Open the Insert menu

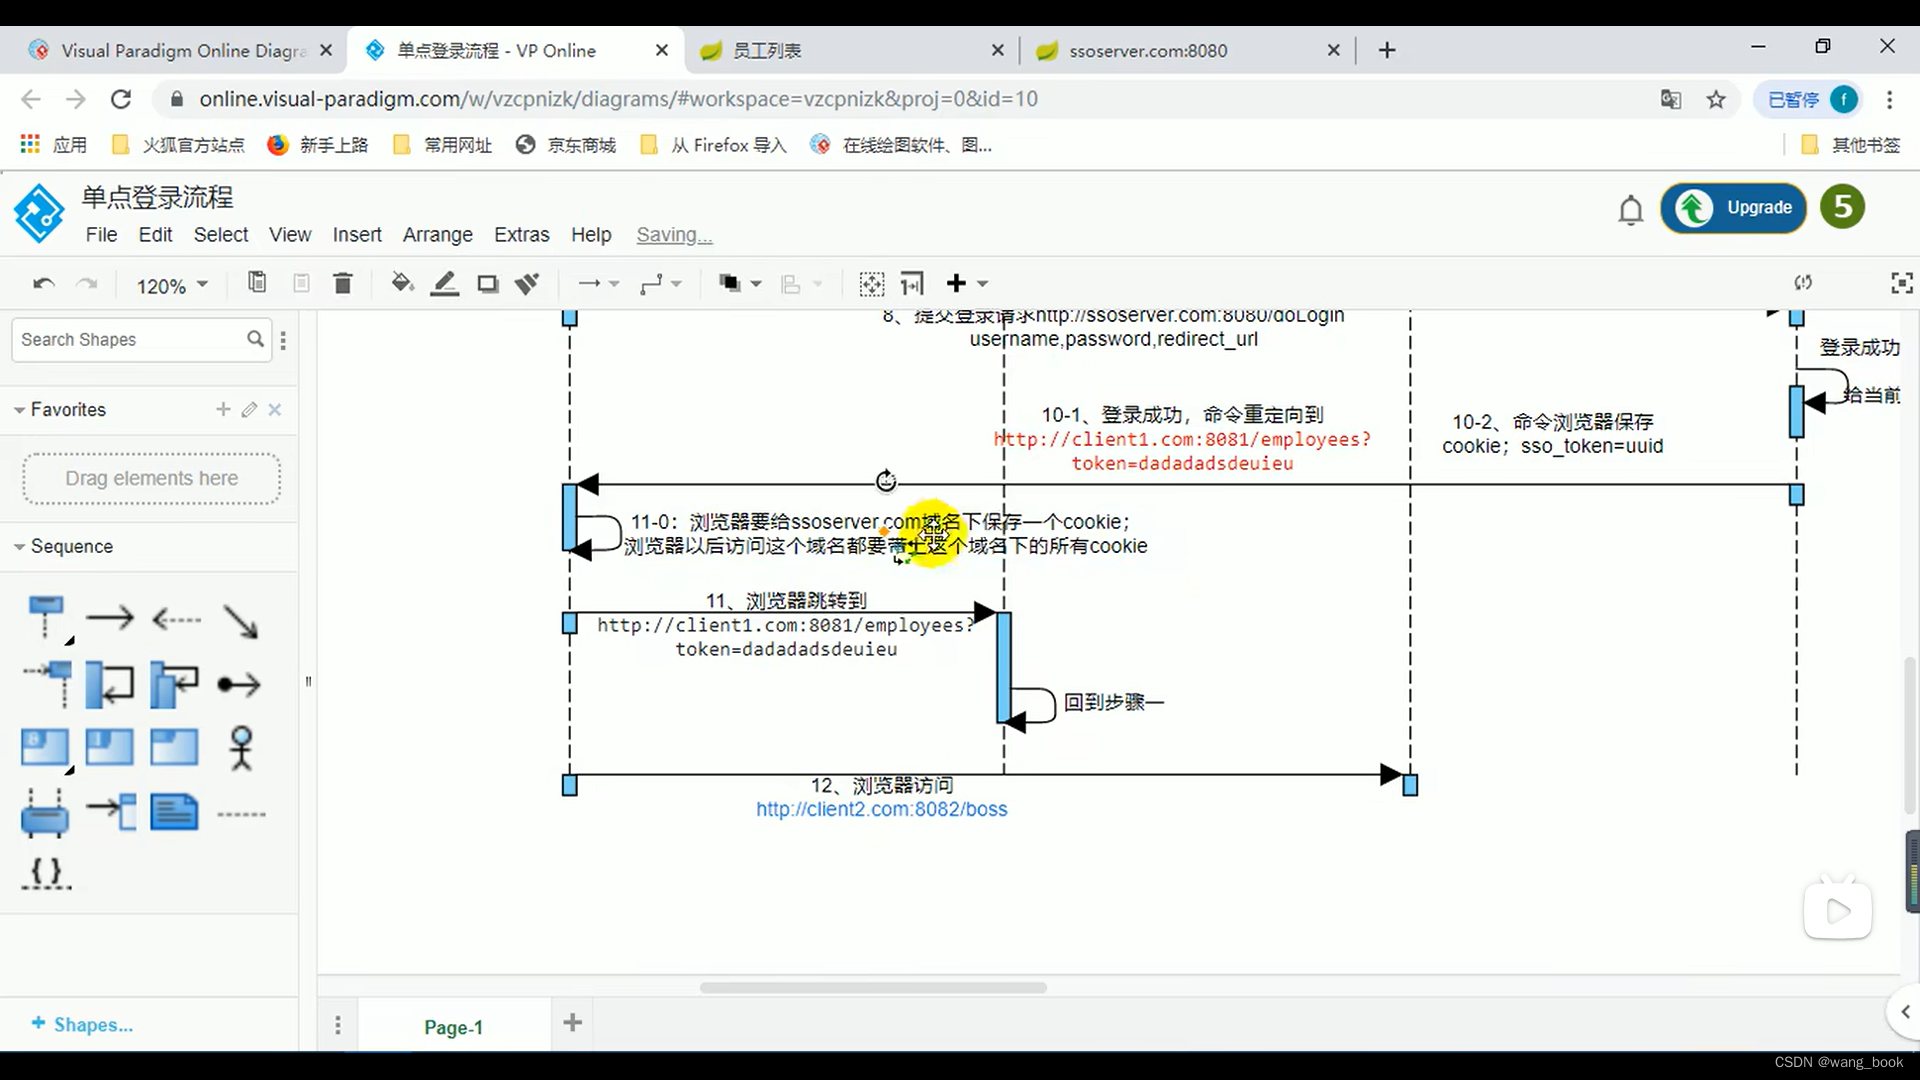point(357,234)
